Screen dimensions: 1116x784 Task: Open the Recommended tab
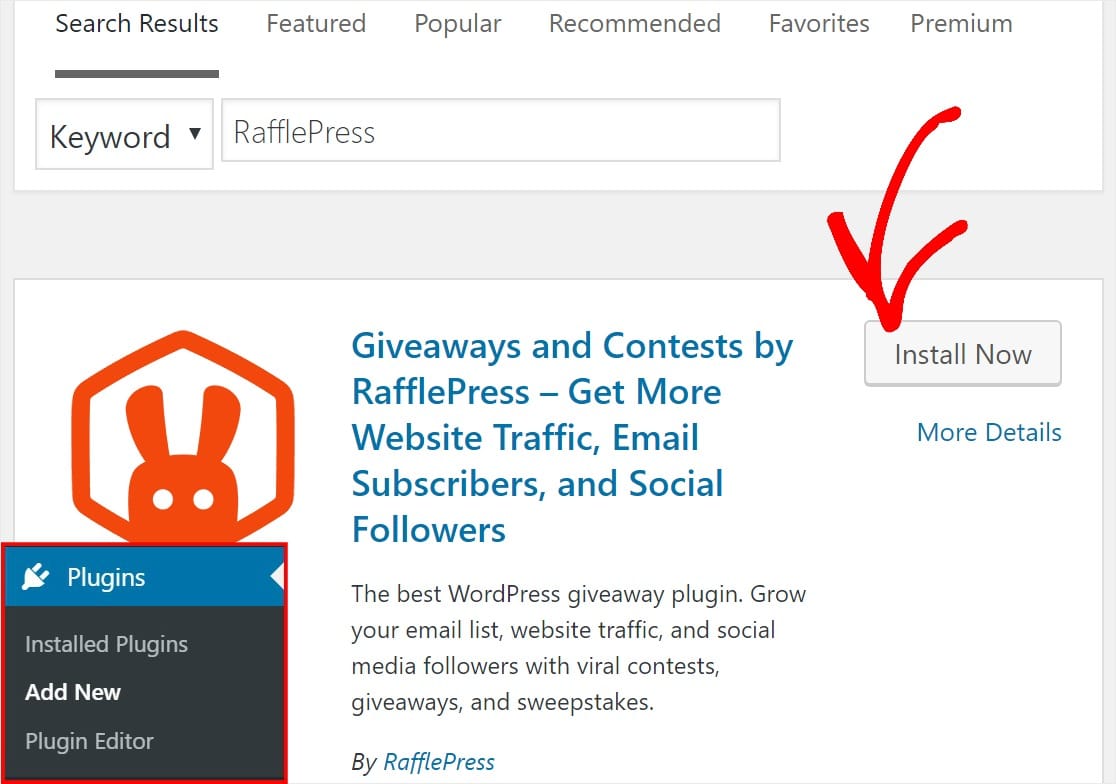click(x=634, y=24)
